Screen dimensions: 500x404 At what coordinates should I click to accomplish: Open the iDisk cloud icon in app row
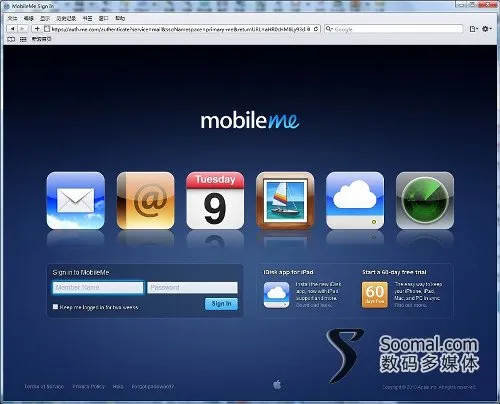point(355,201)
